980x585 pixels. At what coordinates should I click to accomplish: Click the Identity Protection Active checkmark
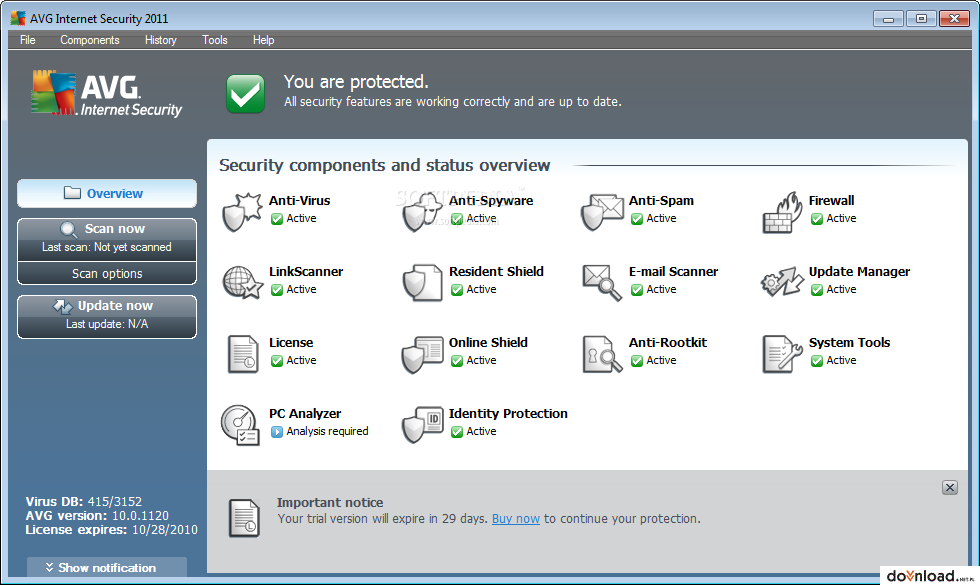(x=456, y=432)
